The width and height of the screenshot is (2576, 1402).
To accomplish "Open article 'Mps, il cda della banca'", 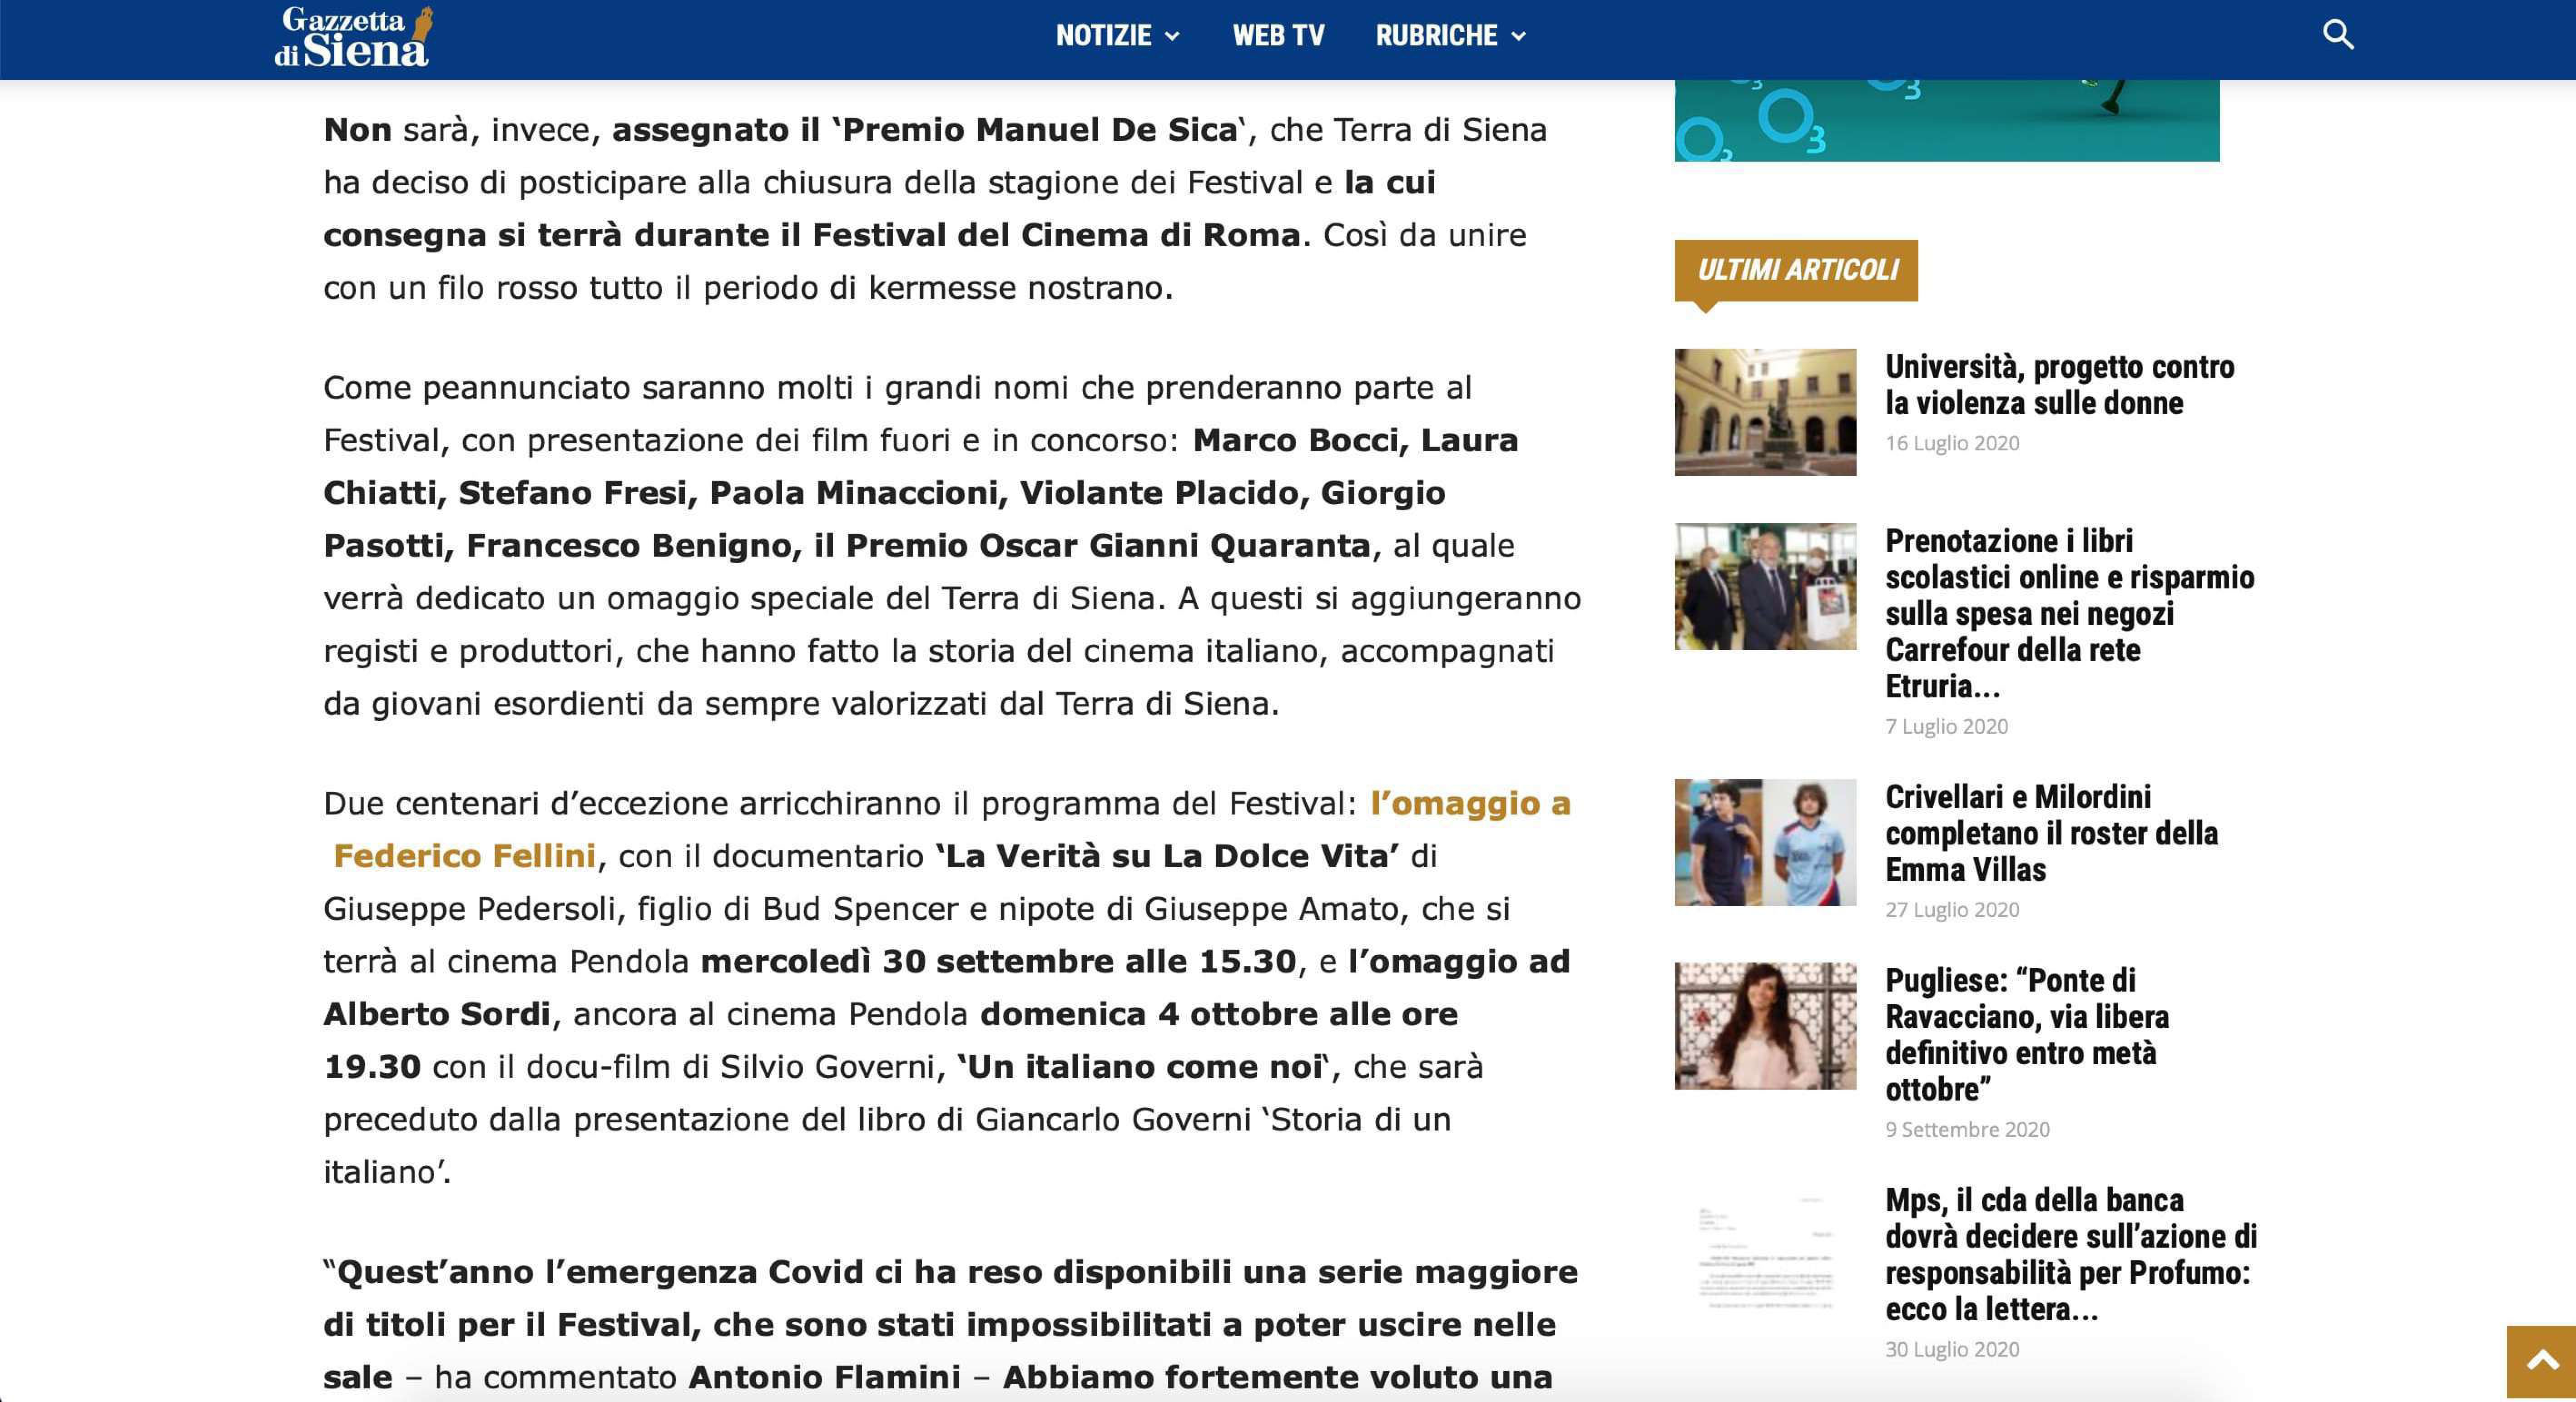I will (x=2071, y=1254).
